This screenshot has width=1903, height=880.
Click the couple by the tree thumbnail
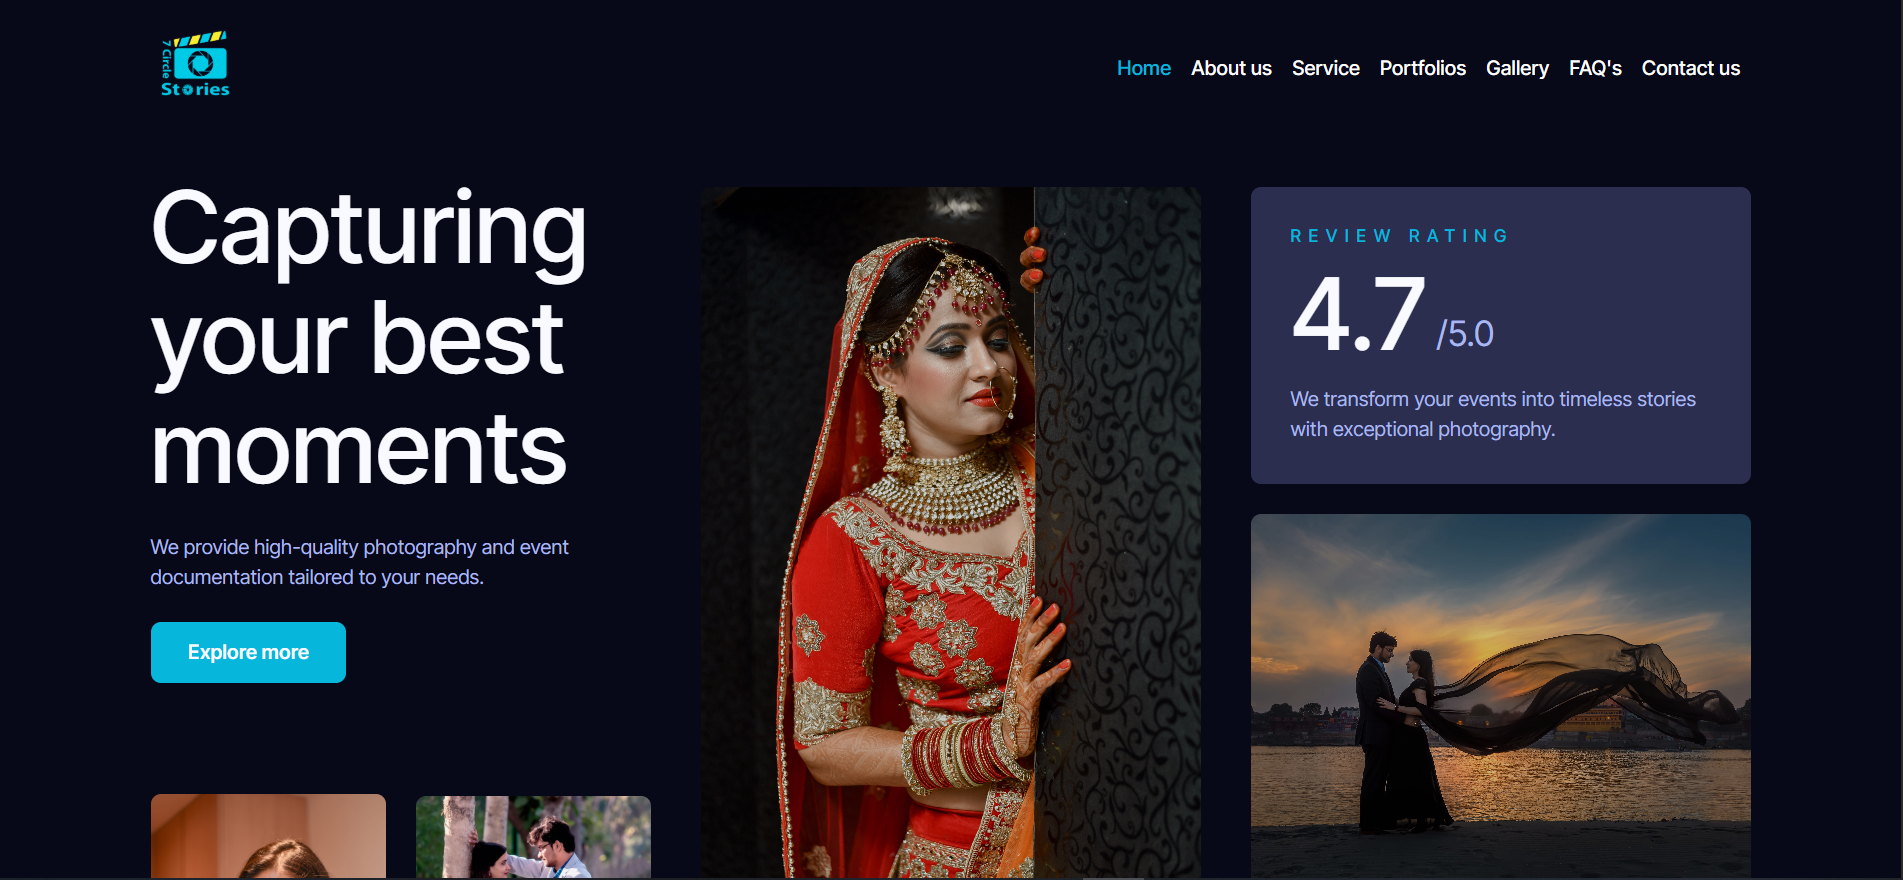point(533,837)
